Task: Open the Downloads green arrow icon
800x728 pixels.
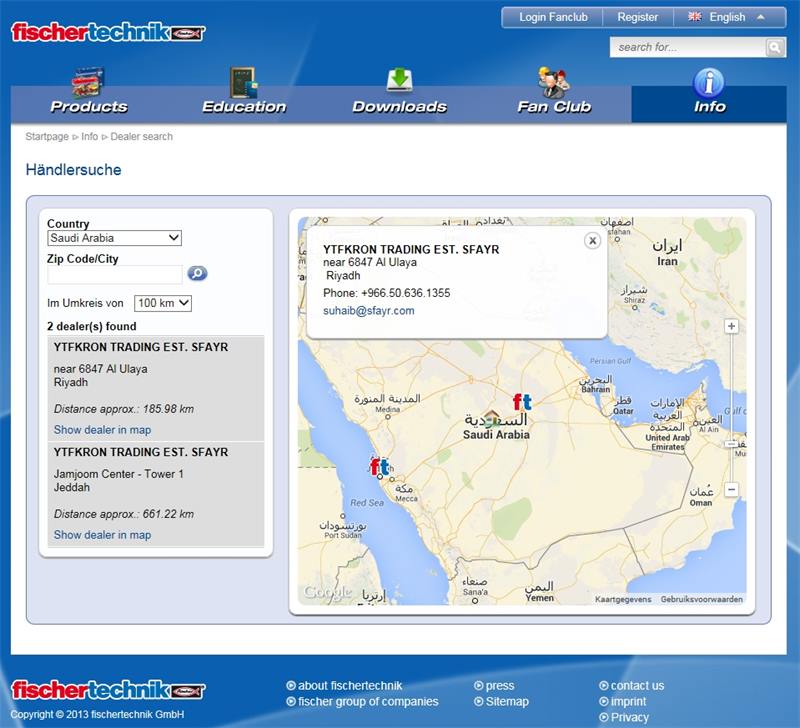Action: [399, 80]
